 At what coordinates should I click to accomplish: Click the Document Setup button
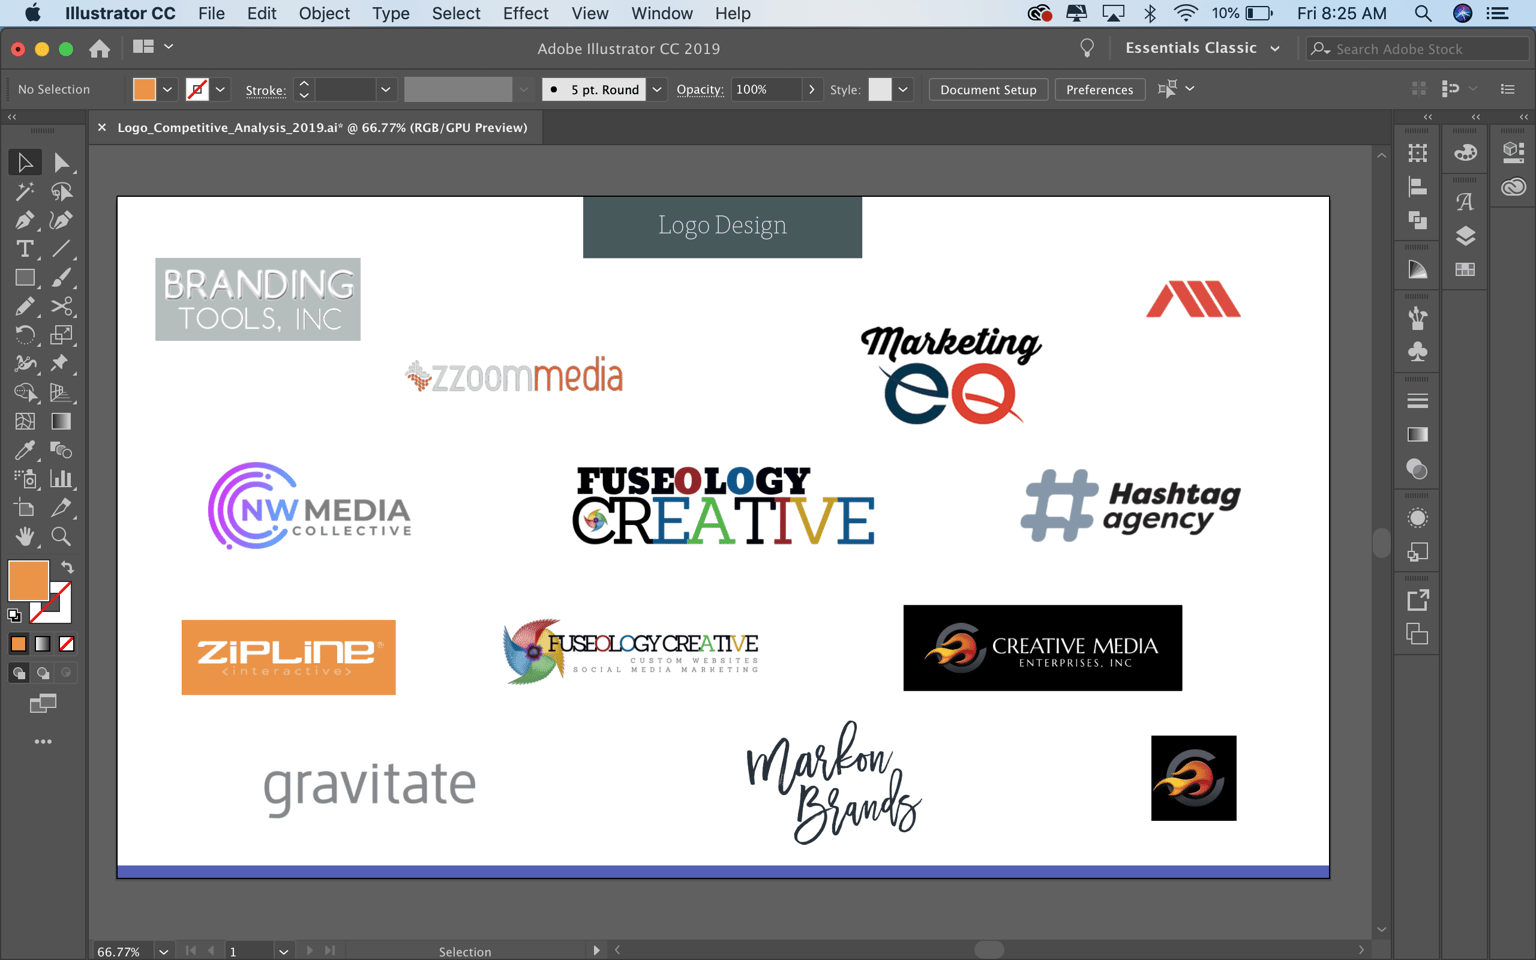click(988, 90)
